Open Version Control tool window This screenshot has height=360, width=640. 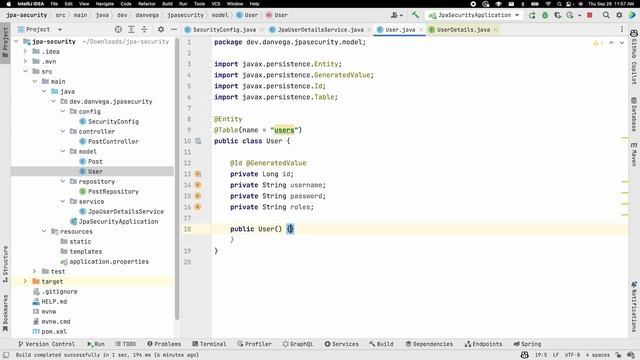click(47, 344)
